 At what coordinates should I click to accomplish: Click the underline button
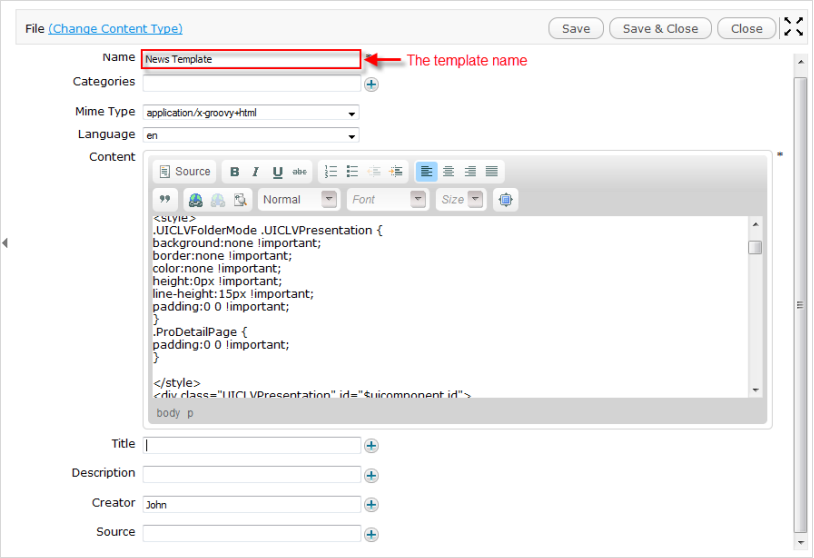point(278,172)
